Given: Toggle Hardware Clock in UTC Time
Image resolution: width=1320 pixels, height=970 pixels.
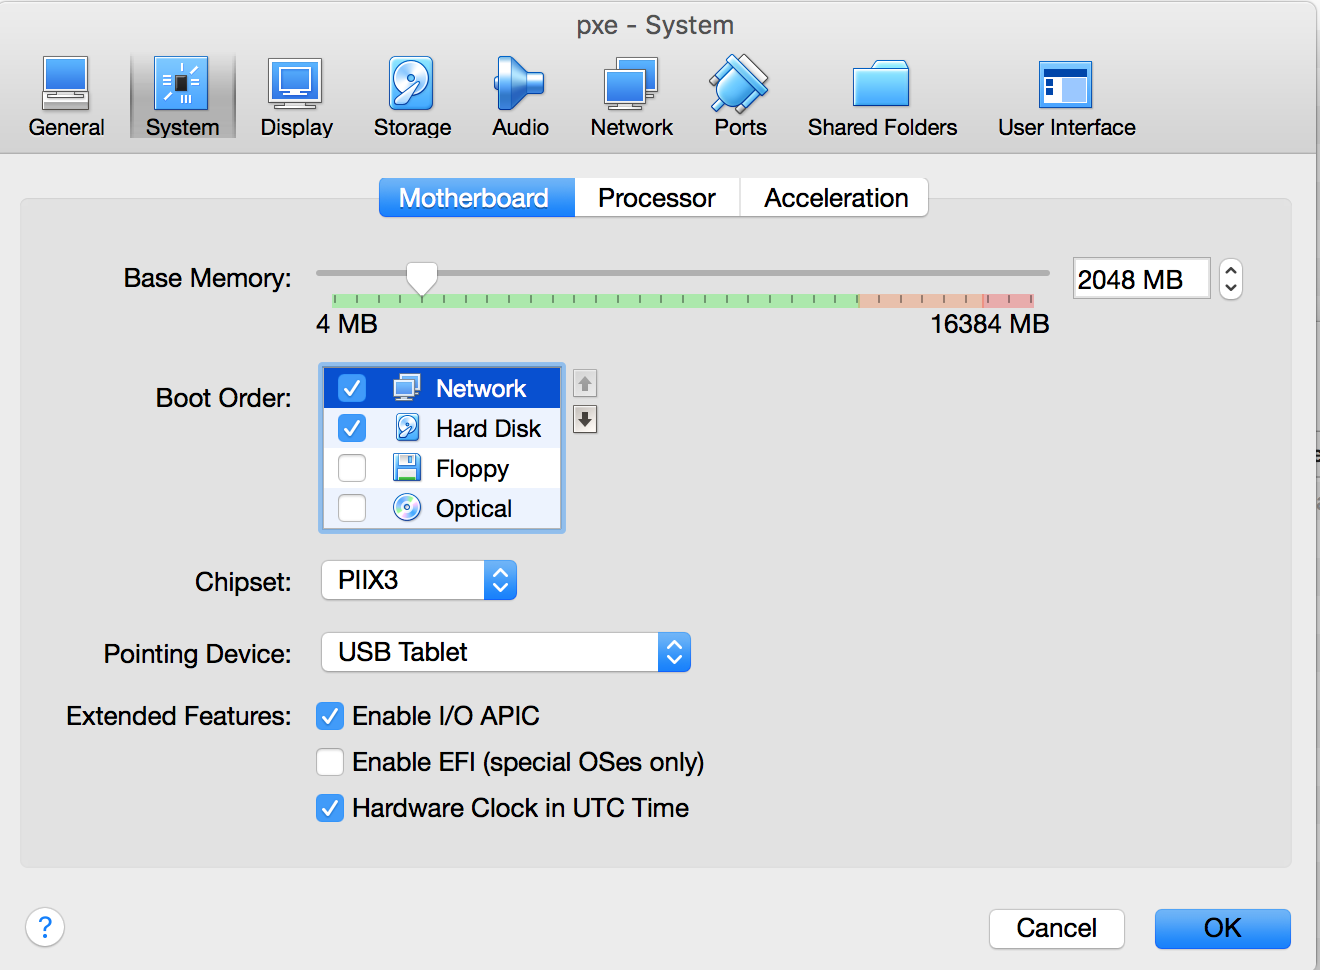Looking at the screenshot, I should point(330,808).
